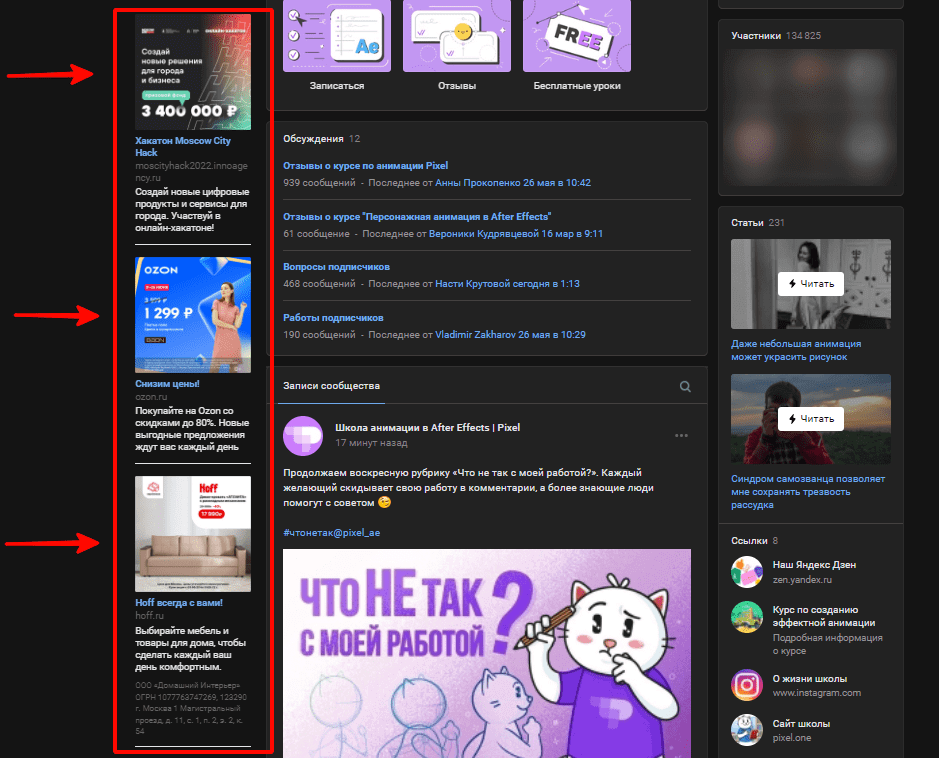
Task: Open the Вопросы подписчиков discussion
Action: point(336,267)
